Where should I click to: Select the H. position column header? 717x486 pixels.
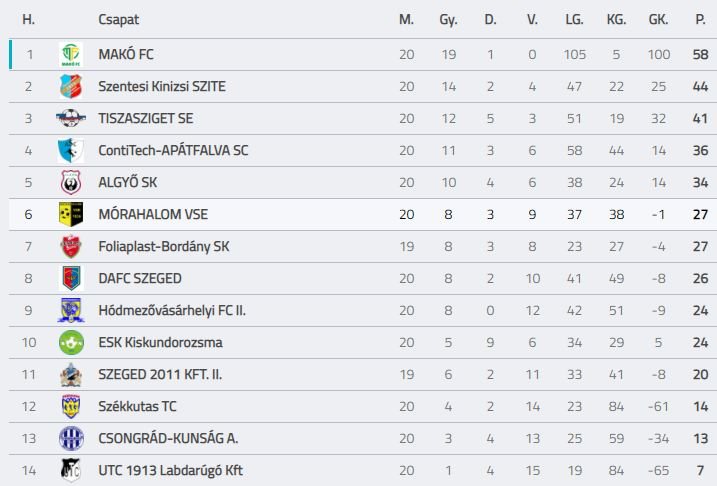(x=29, y=20)
